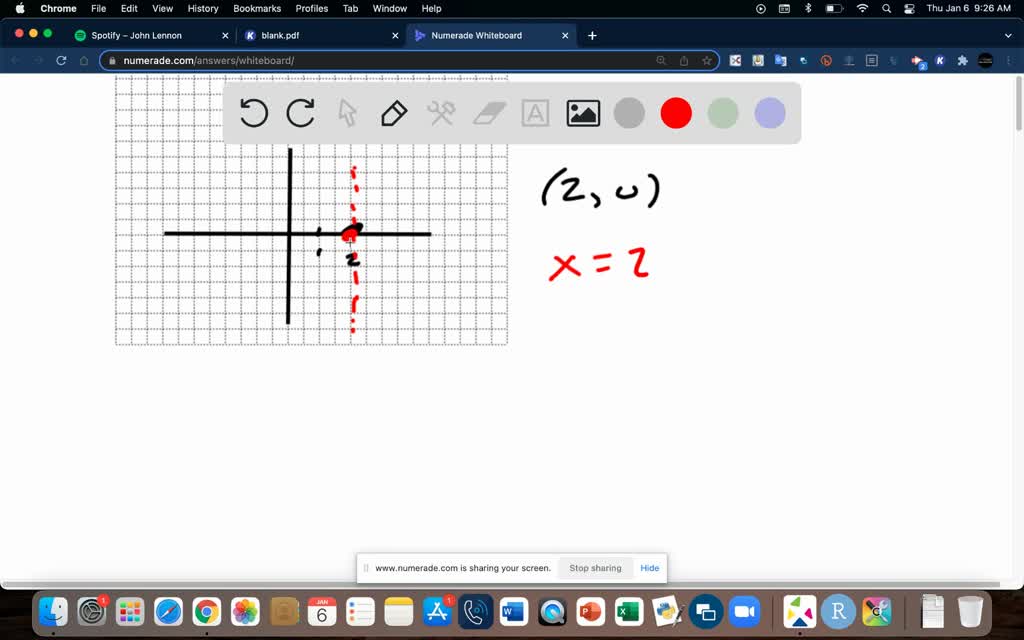This screenshot has height=640, width=1024.
Task: Choose the Pen drawing tool
Action: coord(393,113)
